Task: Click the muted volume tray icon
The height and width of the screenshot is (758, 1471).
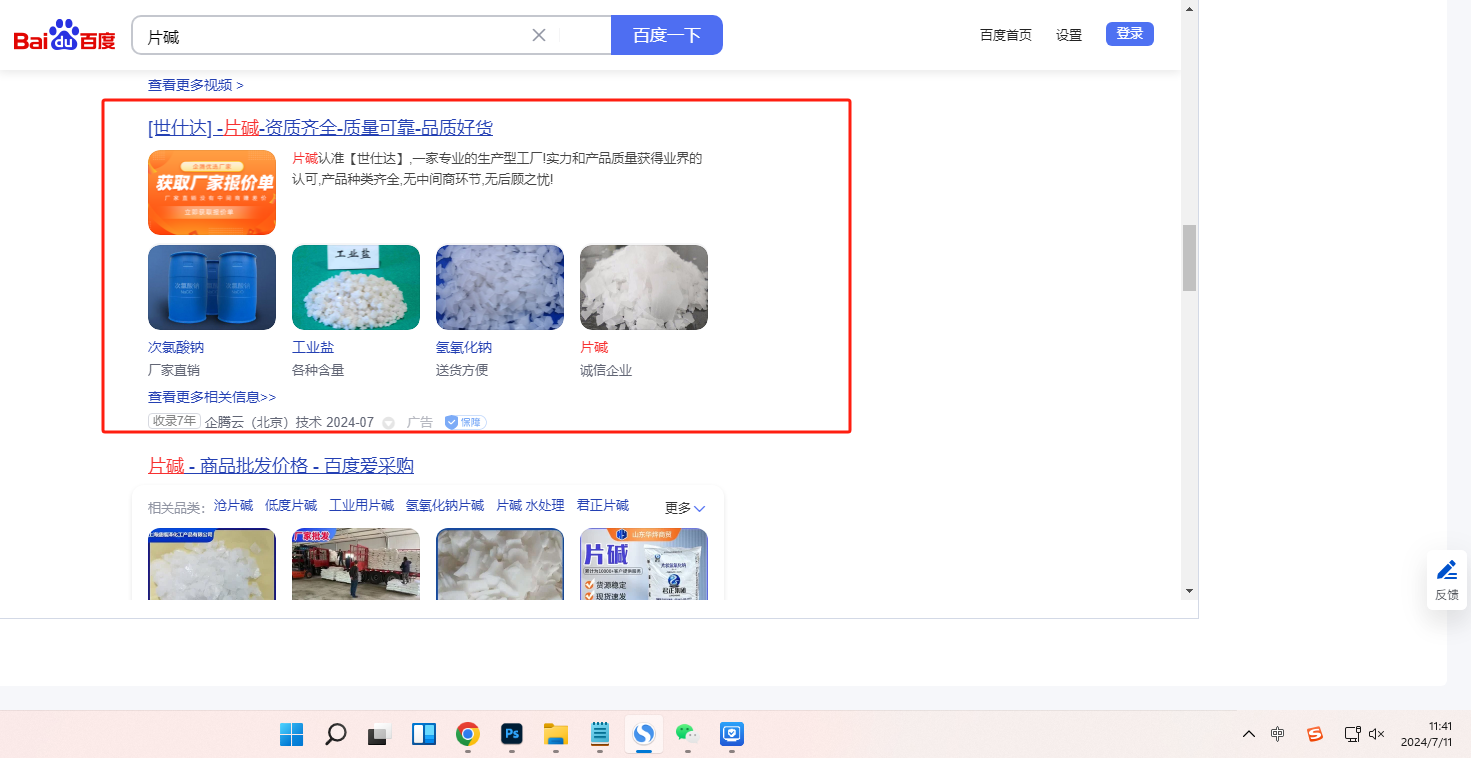Action: tap(1377, 734)
